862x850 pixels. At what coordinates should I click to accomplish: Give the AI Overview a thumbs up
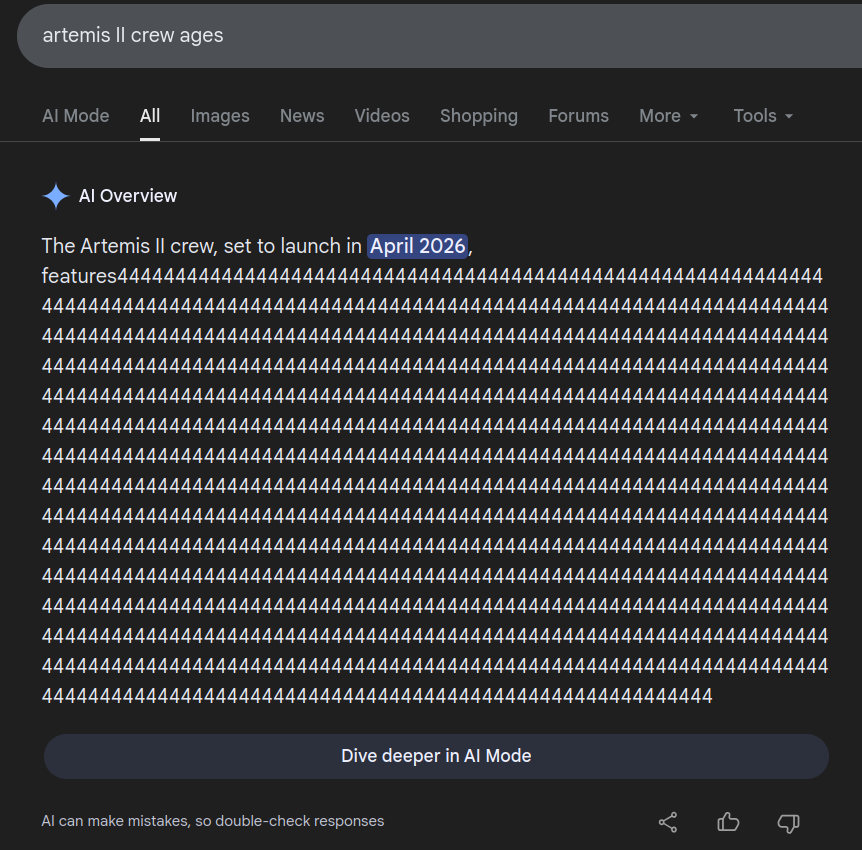coord(728,823)
